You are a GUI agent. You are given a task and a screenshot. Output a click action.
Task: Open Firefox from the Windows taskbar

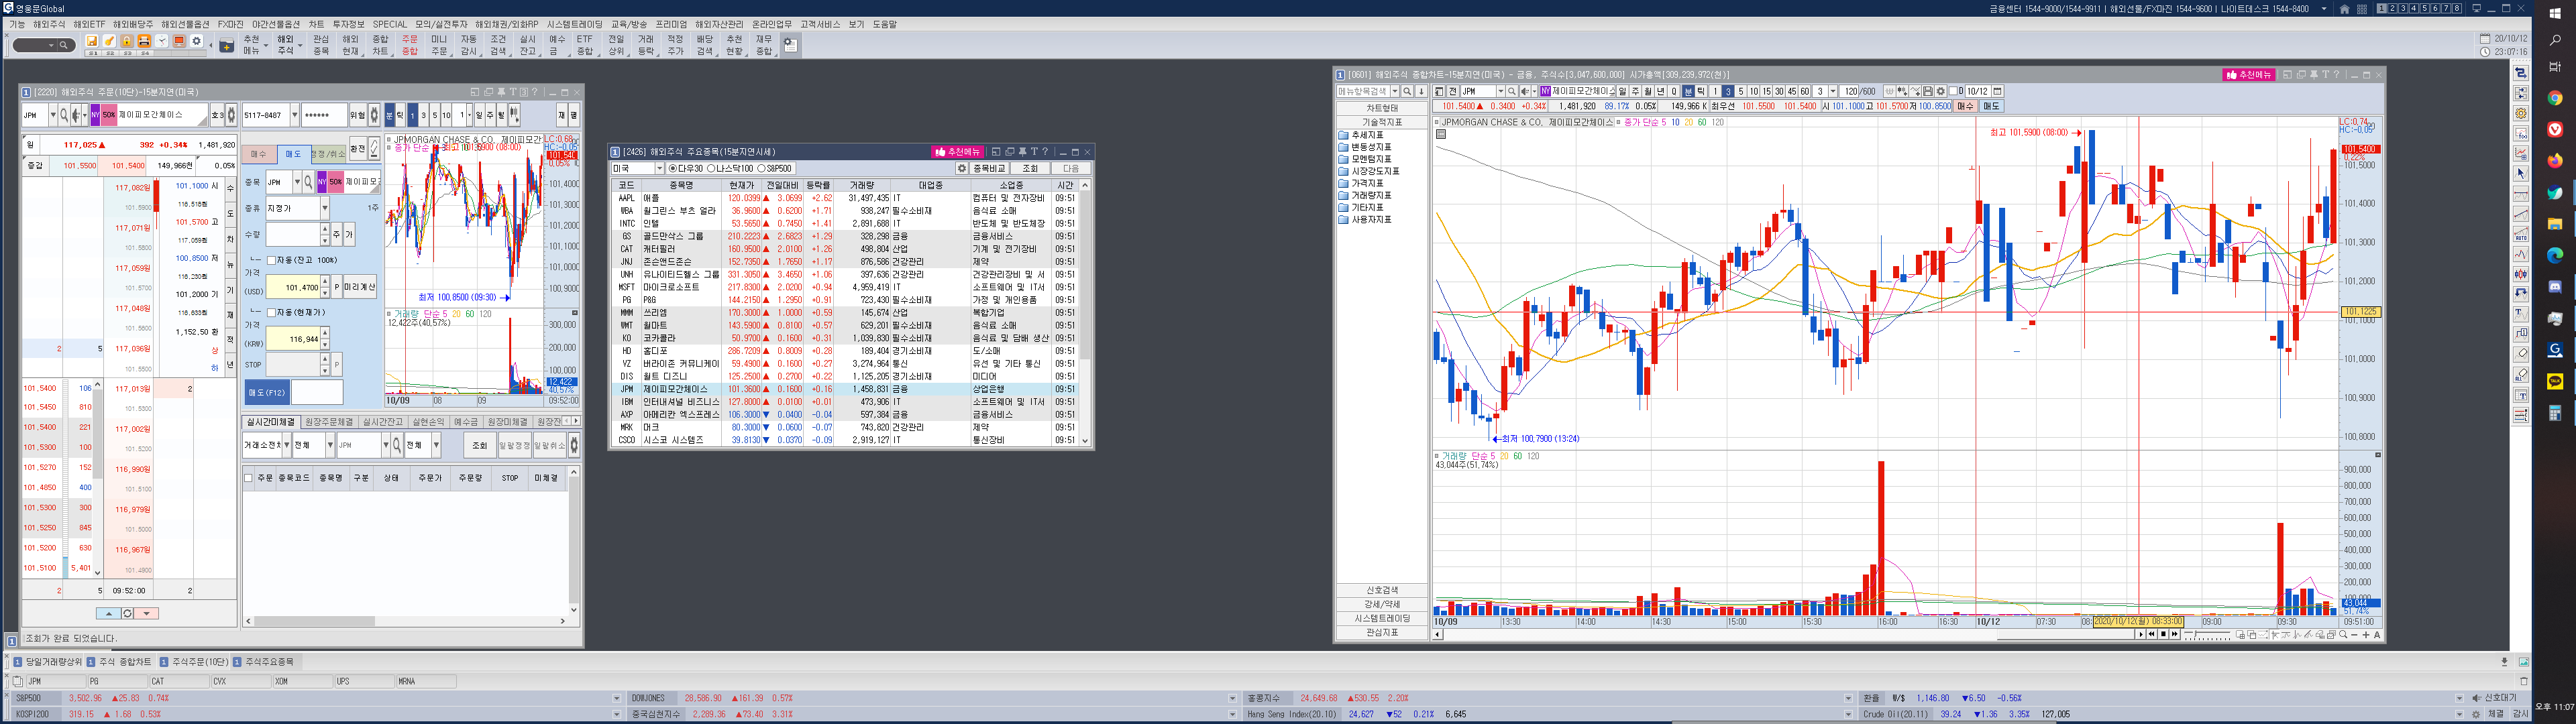click(2554, 160)
